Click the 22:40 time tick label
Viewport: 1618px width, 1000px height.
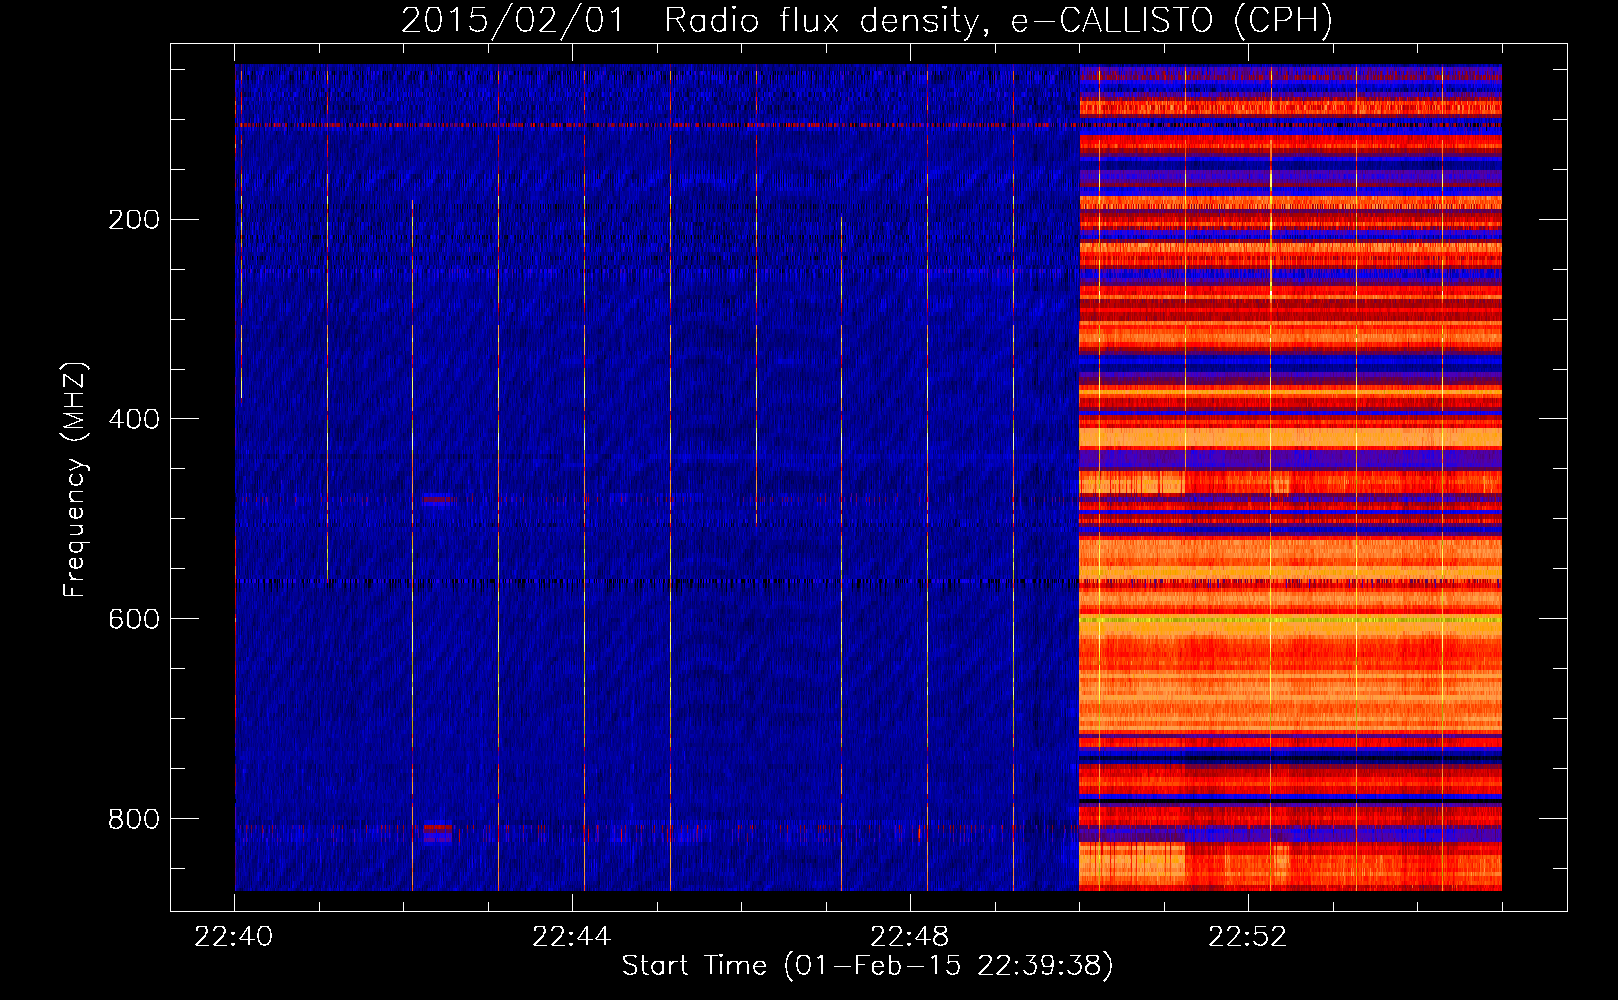(234, 937)
